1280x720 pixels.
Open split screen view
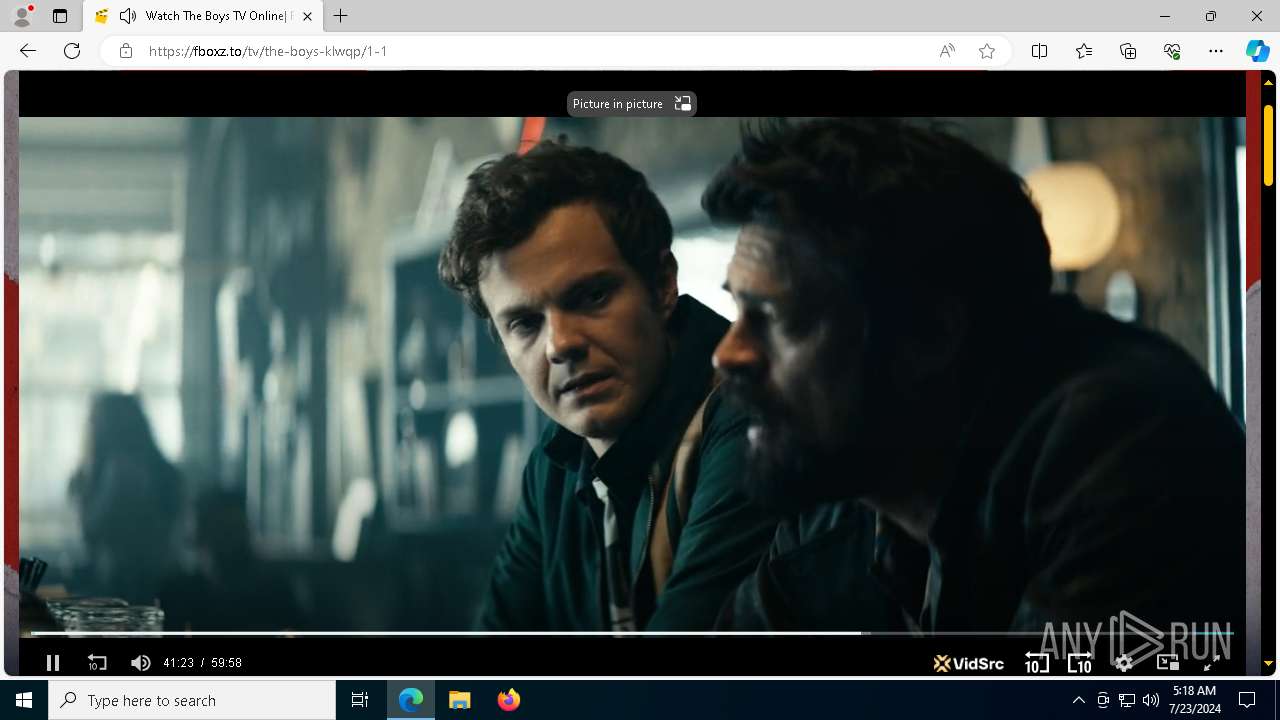coord(1039,51)
